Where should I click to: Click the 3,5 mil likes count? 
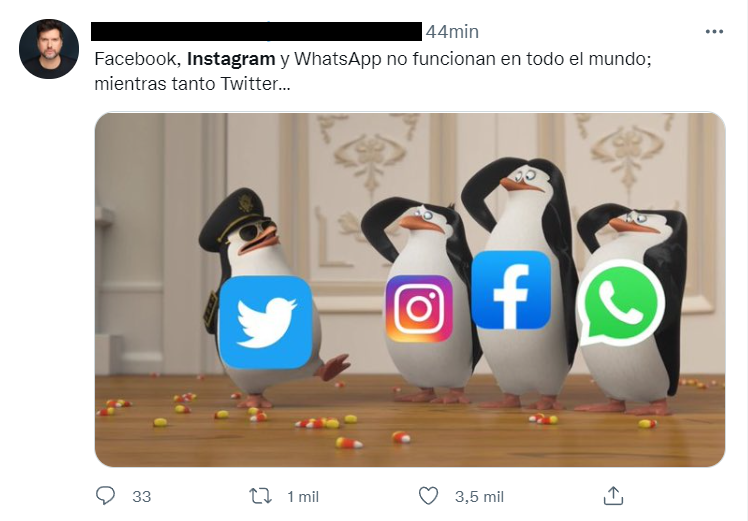pos(479,497)
